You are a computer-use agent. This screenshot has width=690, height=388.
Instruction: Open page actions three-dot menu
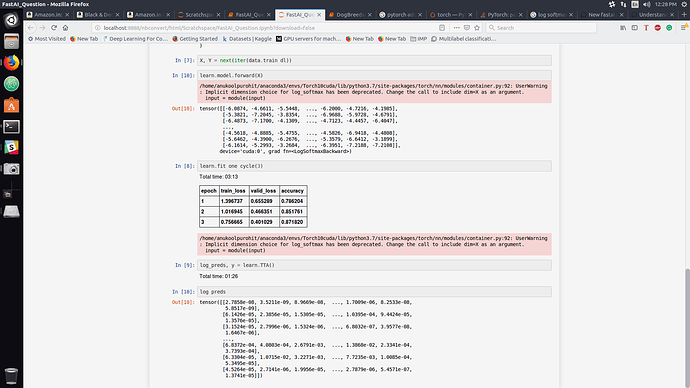[456, 28]
